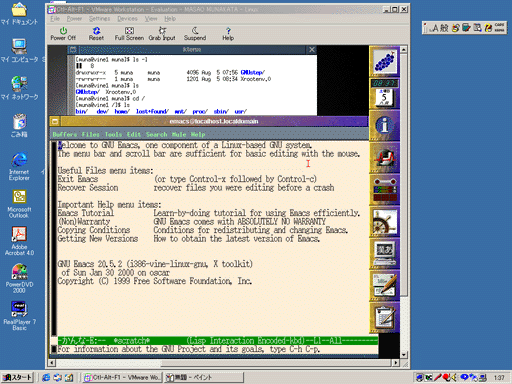Open the VMware Power menu

(x=74, y=19)
